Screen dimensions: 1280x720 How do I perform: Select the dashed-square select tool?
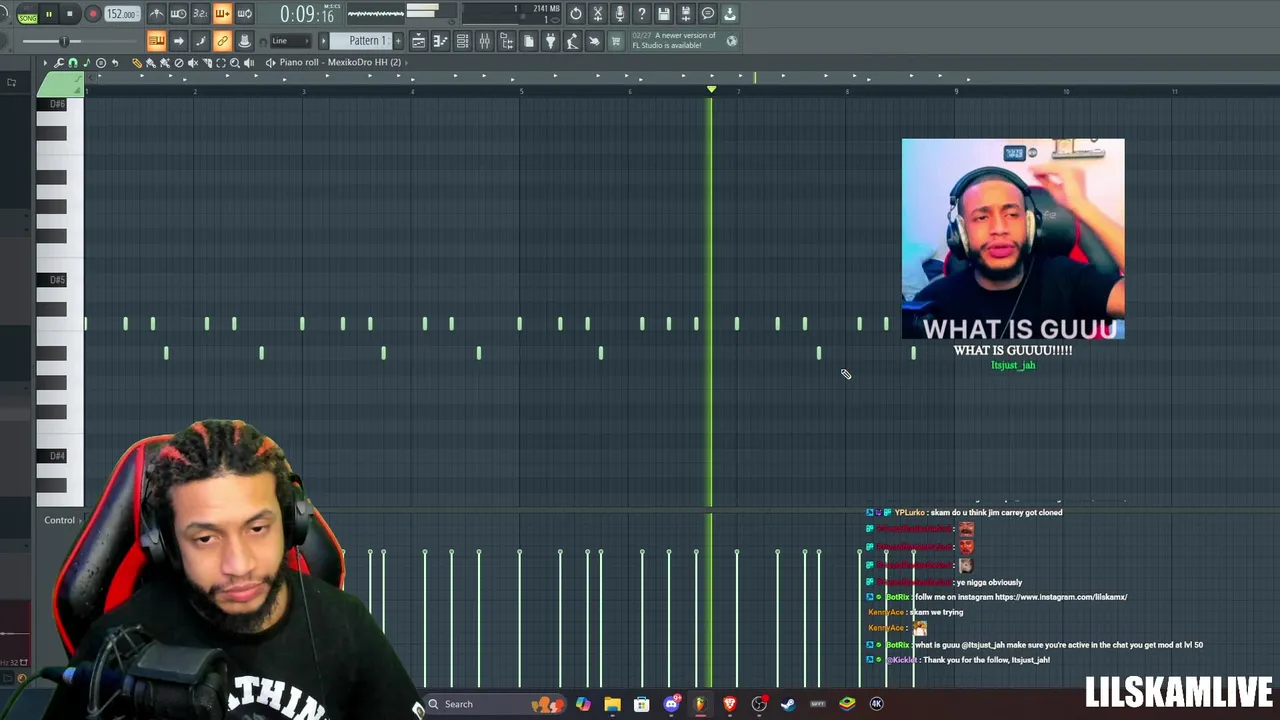(221, 63)
